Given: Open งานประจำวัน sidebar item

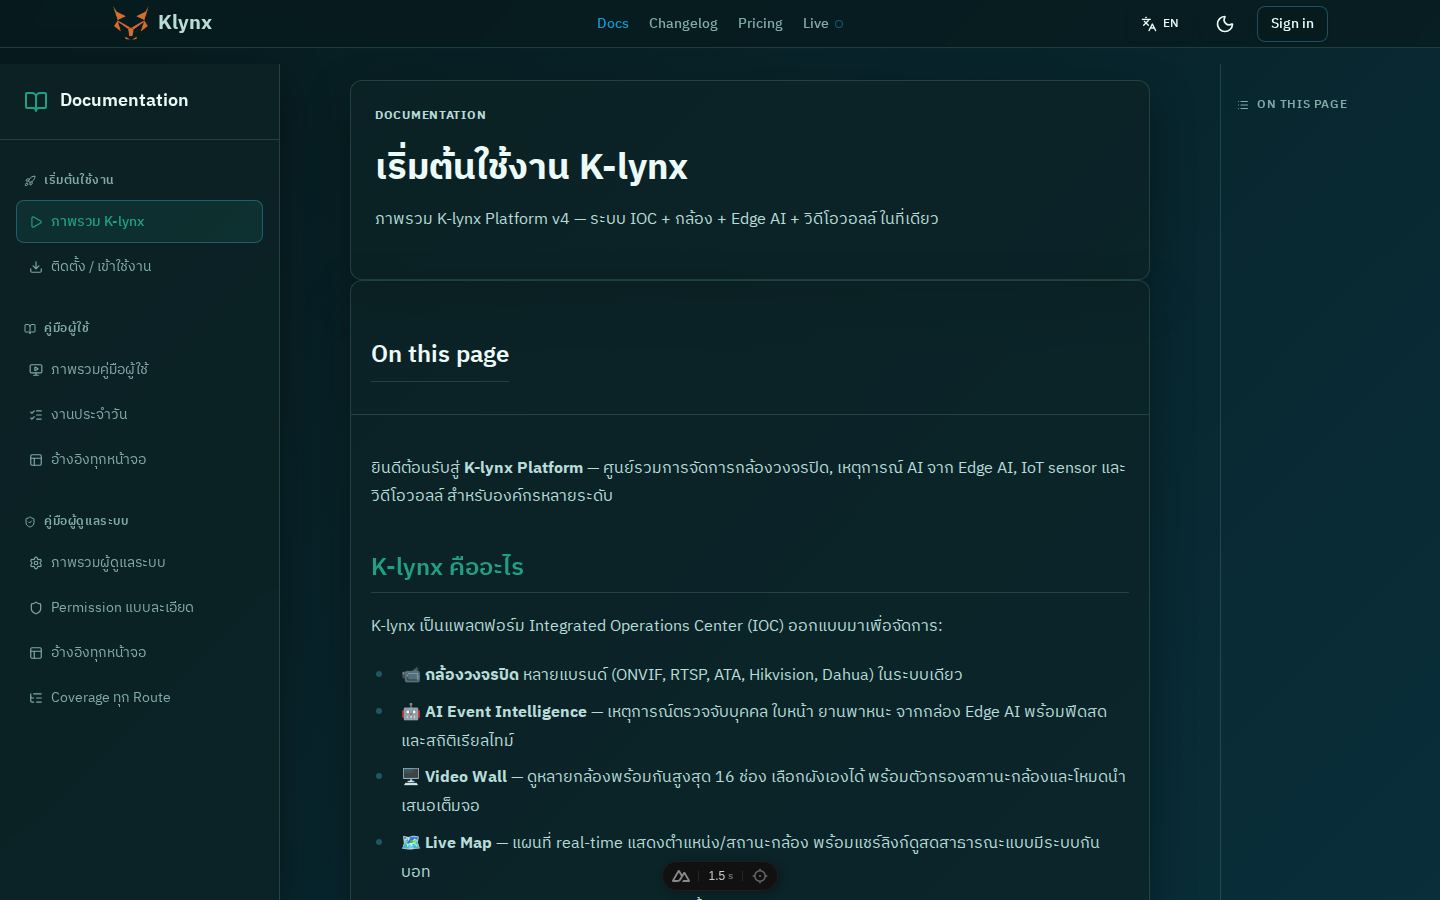Looking at the screenshot, I should click(139, 414).
